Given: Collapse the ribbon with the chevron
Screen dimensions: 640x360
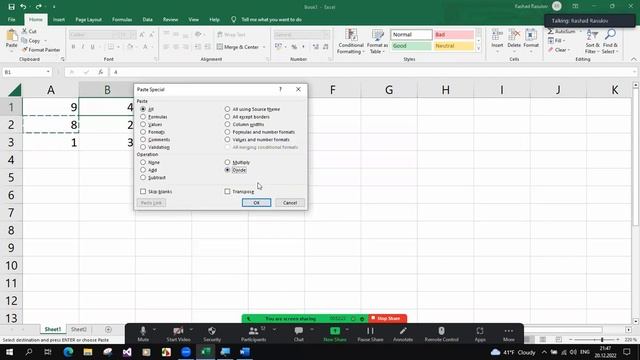Looking at the screenshot, I should point(633,60).
